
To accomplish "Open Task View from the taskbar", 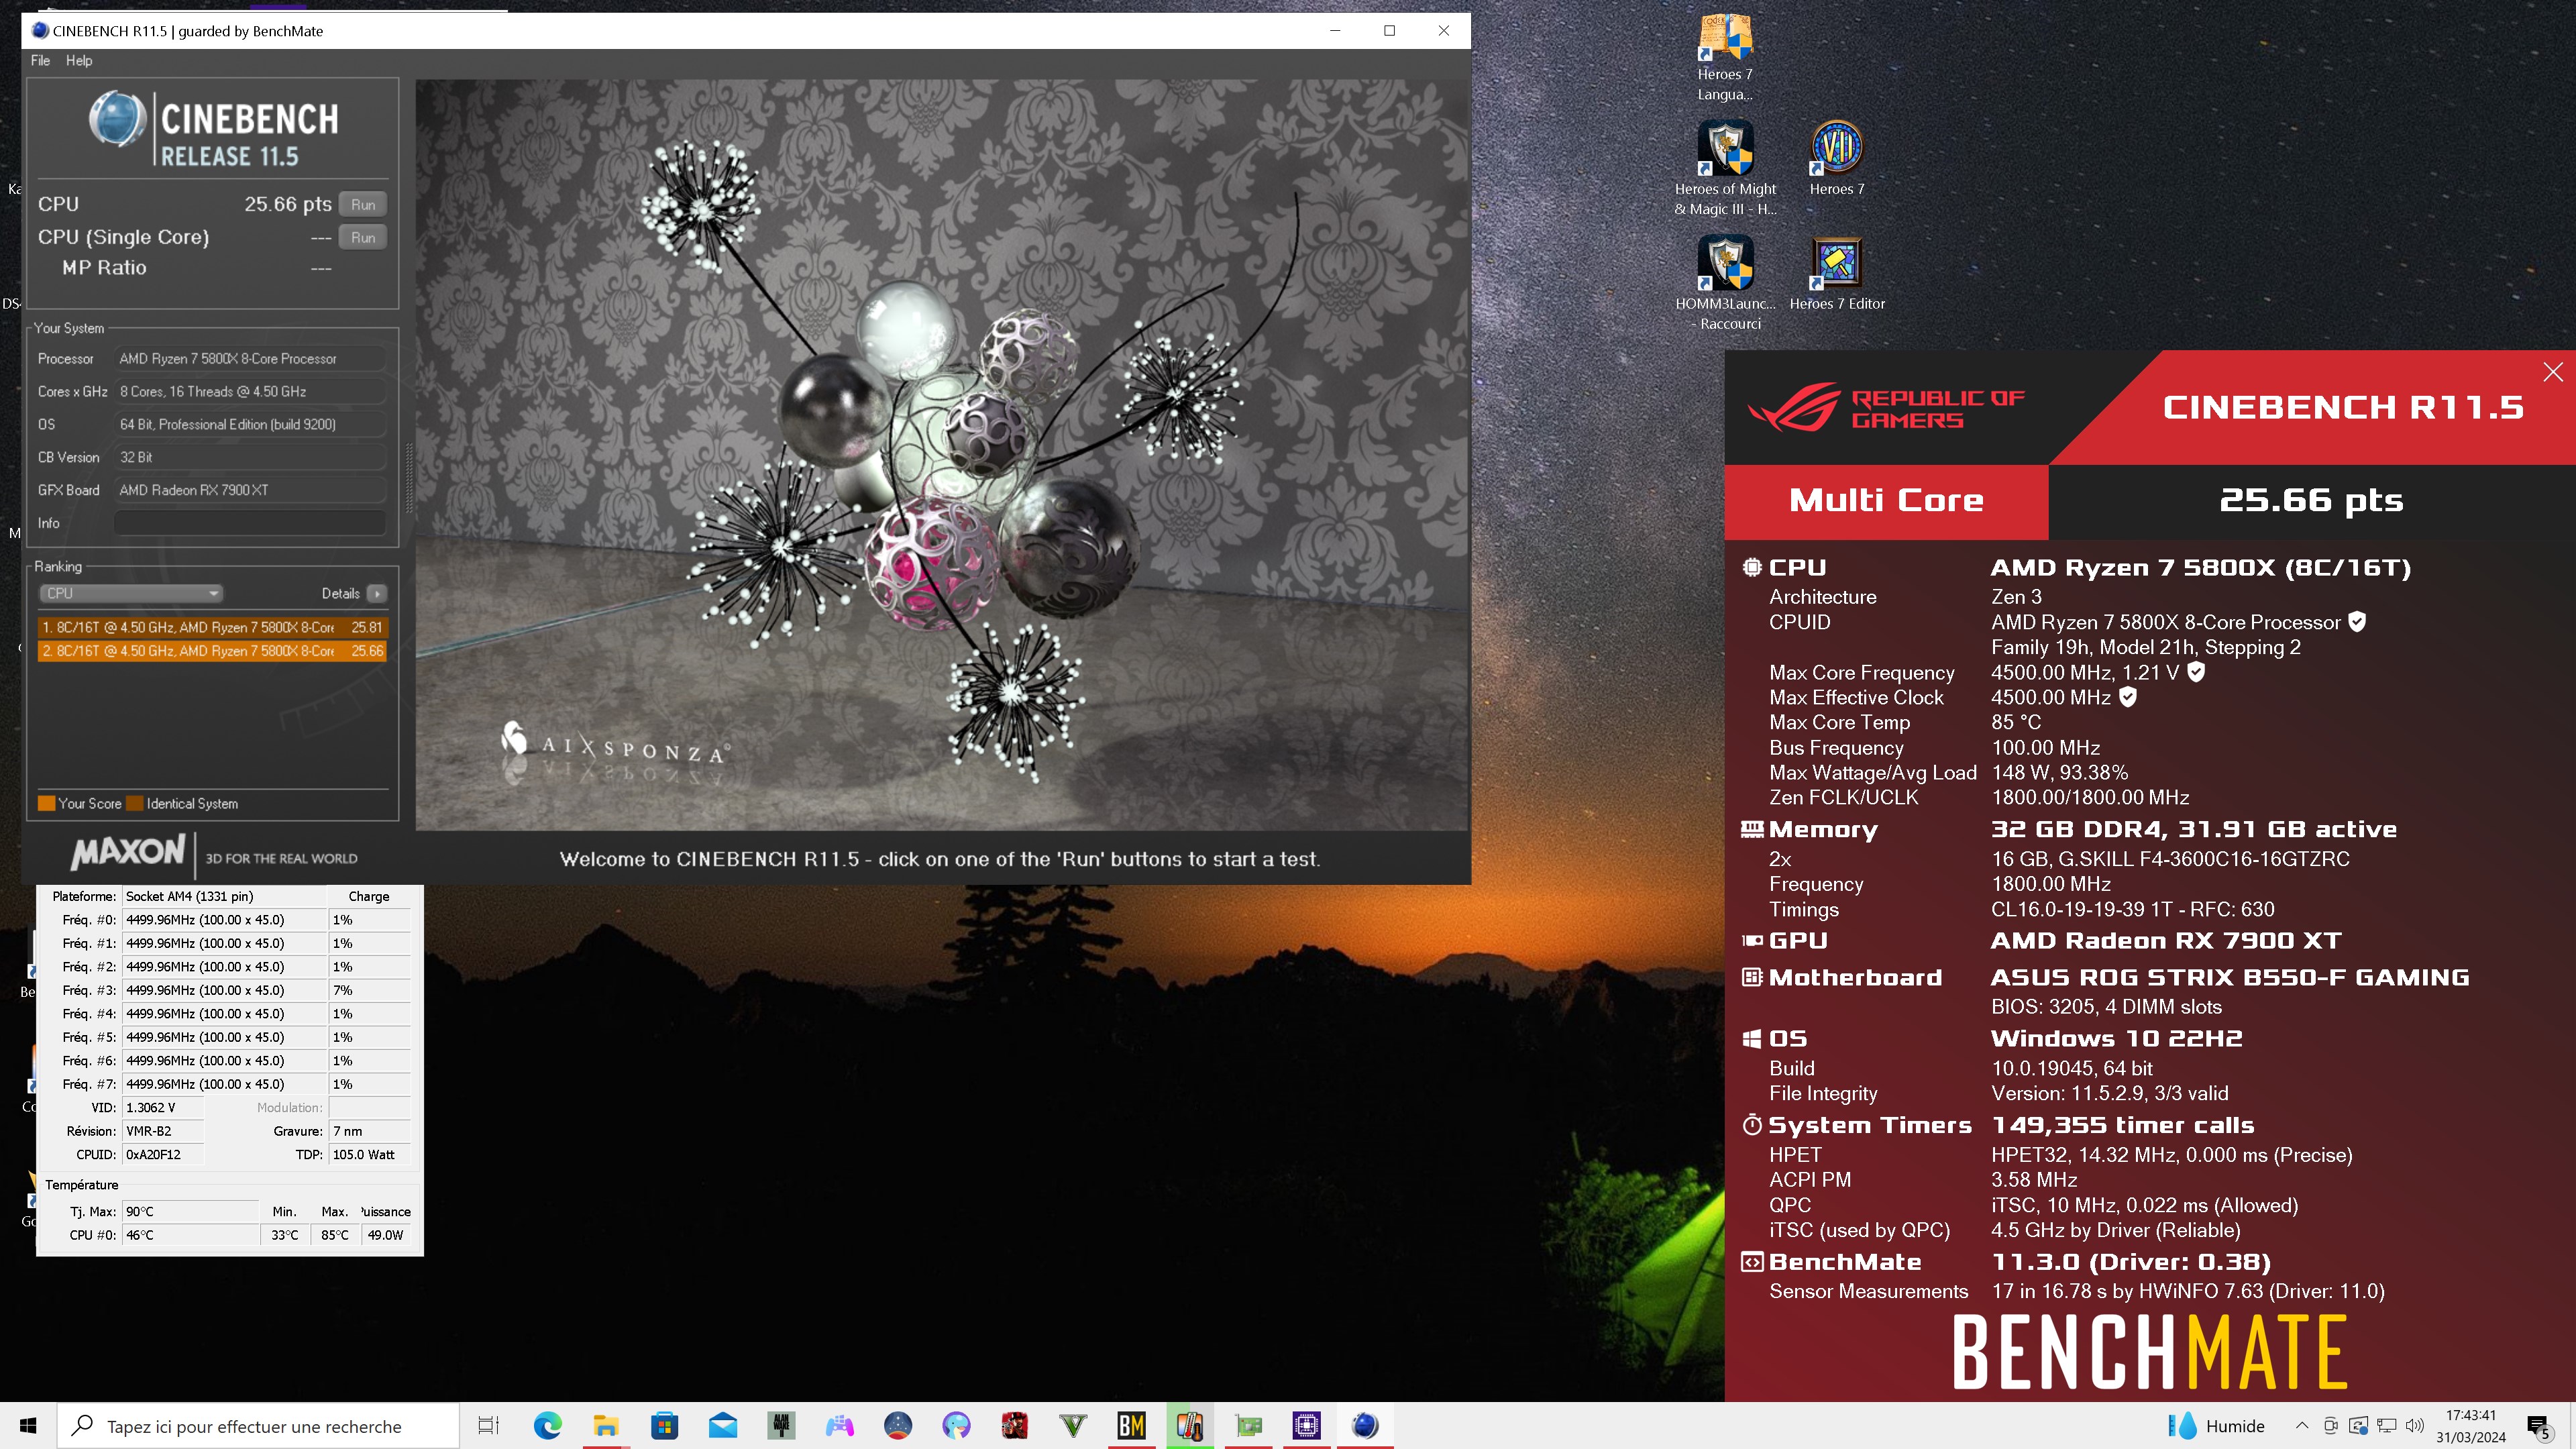I will (x=488, y=1425).
